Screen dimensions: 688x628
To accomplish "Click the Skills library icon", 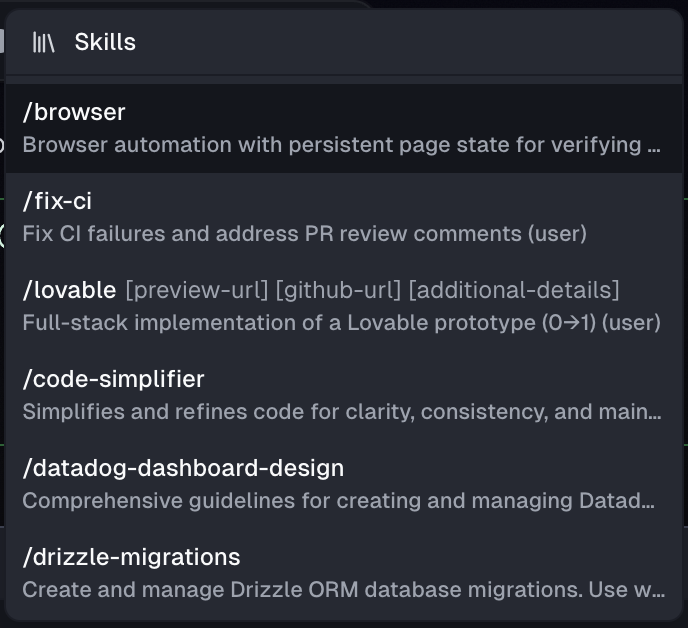I will (x=43, y=42).
